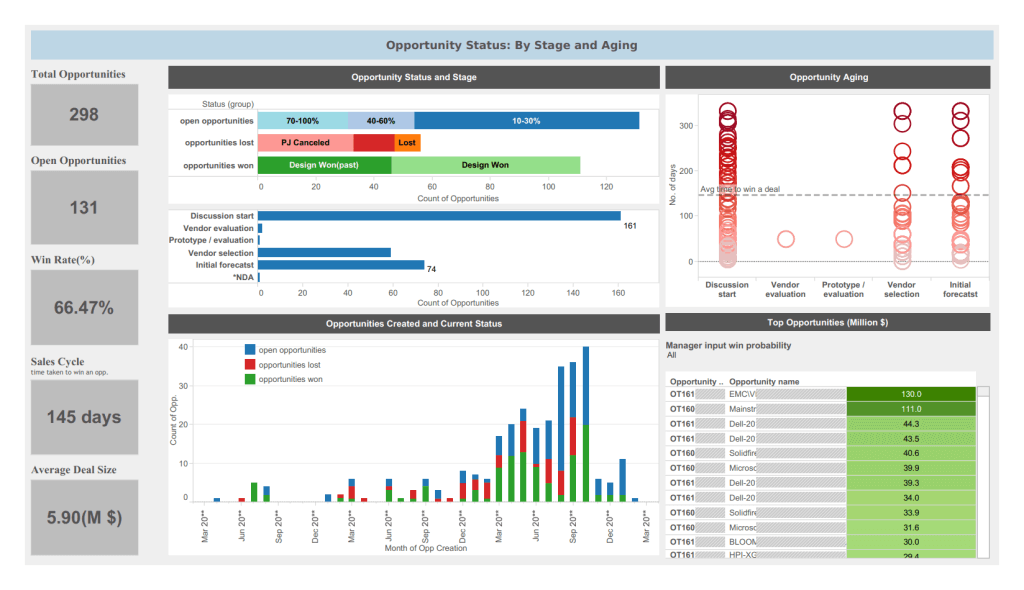Click the Top Opportunities table scrollbar
The image size is (1024, 590).
coord(983,472)
